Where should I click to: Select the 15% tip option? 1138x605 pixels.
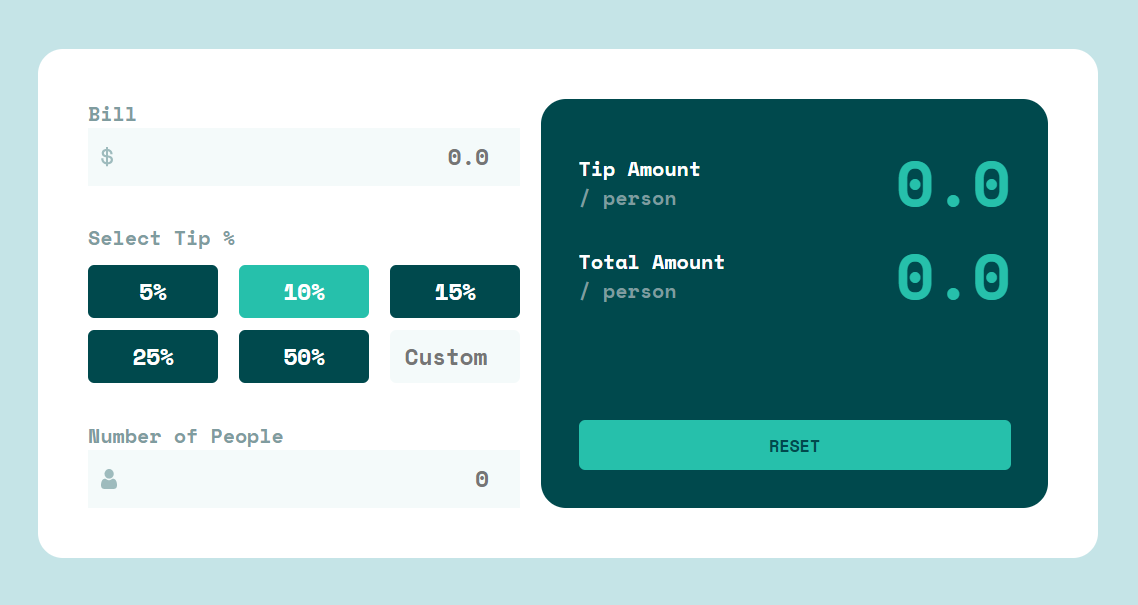point(454,291)
